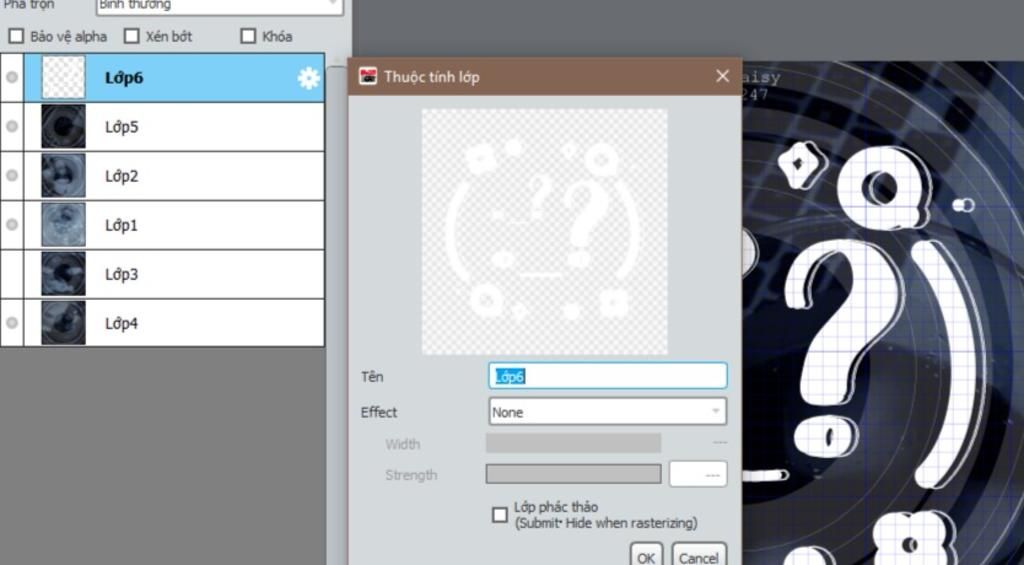Click the Tên name input field
Screen dimensions: 1024x565
tap(607, 376)
